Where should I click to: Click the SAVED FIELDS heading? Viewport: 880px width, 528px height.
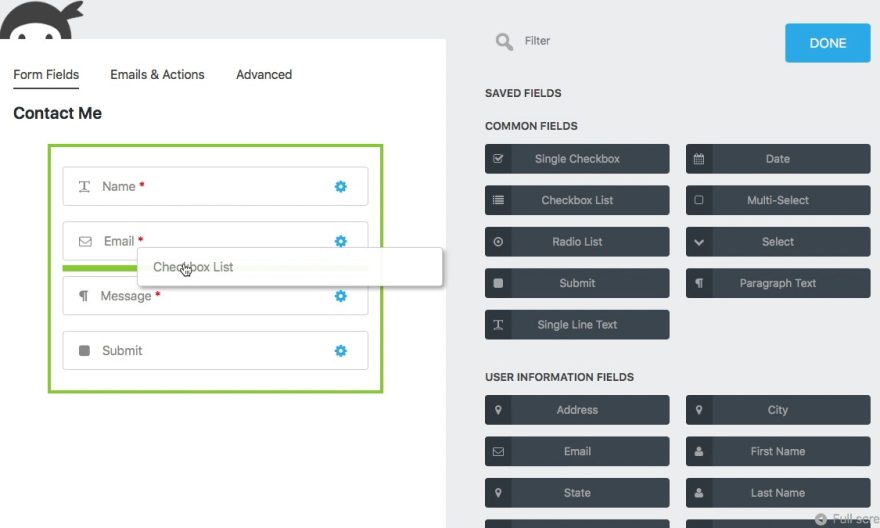[523, 93]
